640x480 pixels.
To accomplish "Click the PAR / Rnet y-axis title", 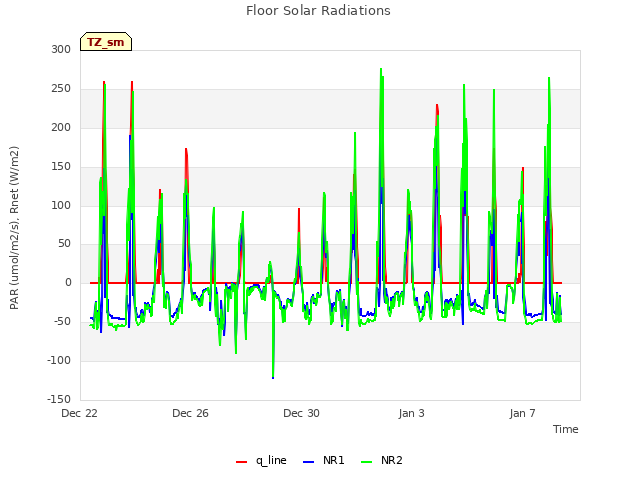I will point(14,228).
